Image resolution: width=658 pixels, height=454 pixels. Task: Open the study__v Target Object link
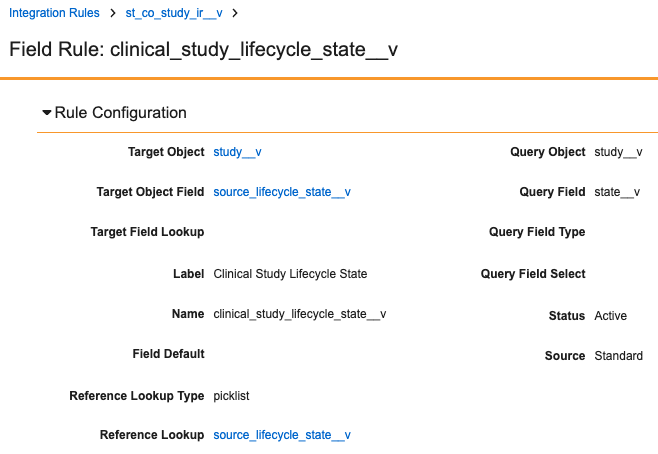(x=237, y=152)
